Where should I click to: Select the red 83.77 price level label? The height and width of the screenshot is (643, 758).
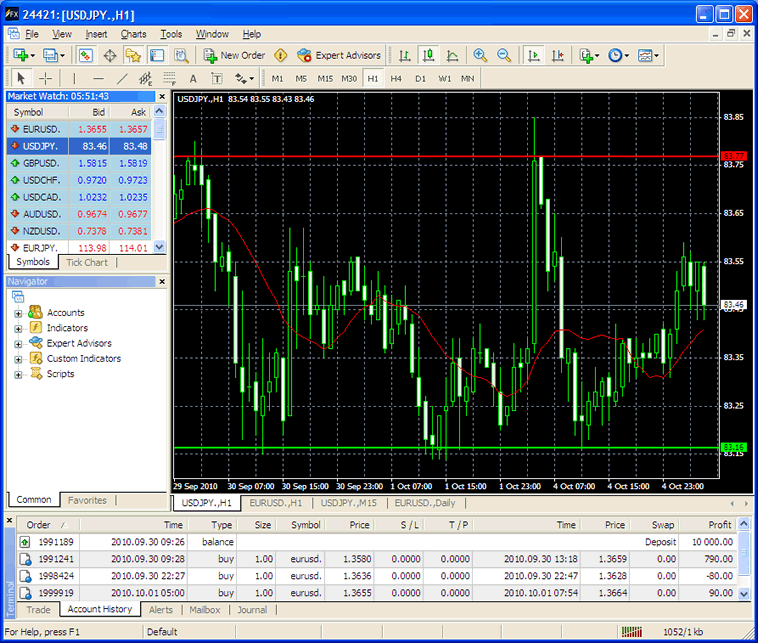[x=734, y=156]
